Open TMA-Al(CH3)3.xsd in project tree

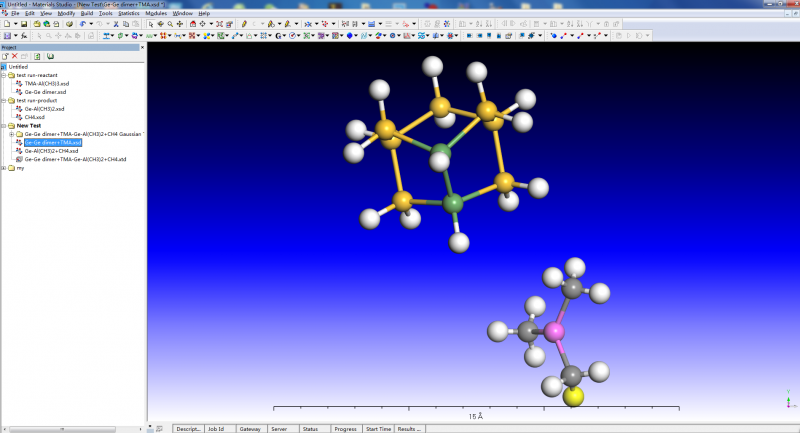coord(47,83)
